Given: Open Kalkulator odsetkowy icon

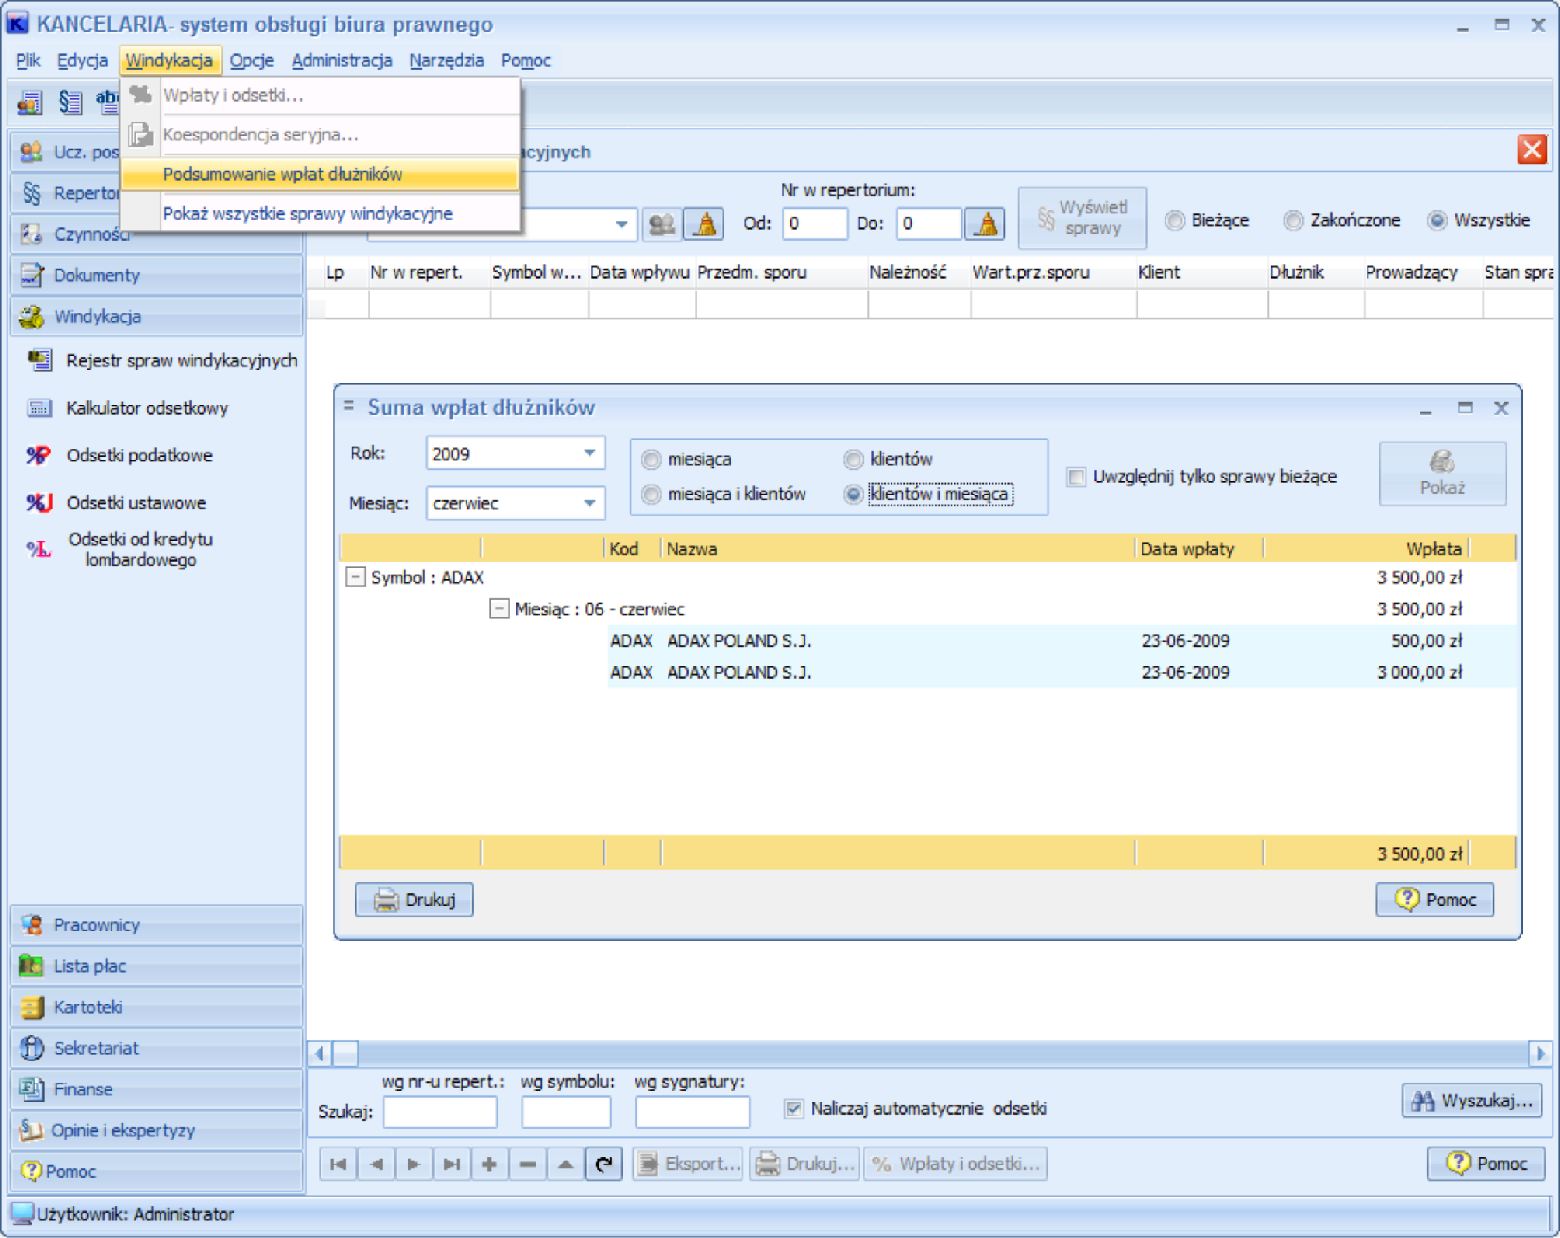Looking at the screenshot, I should tap(40, 408).
